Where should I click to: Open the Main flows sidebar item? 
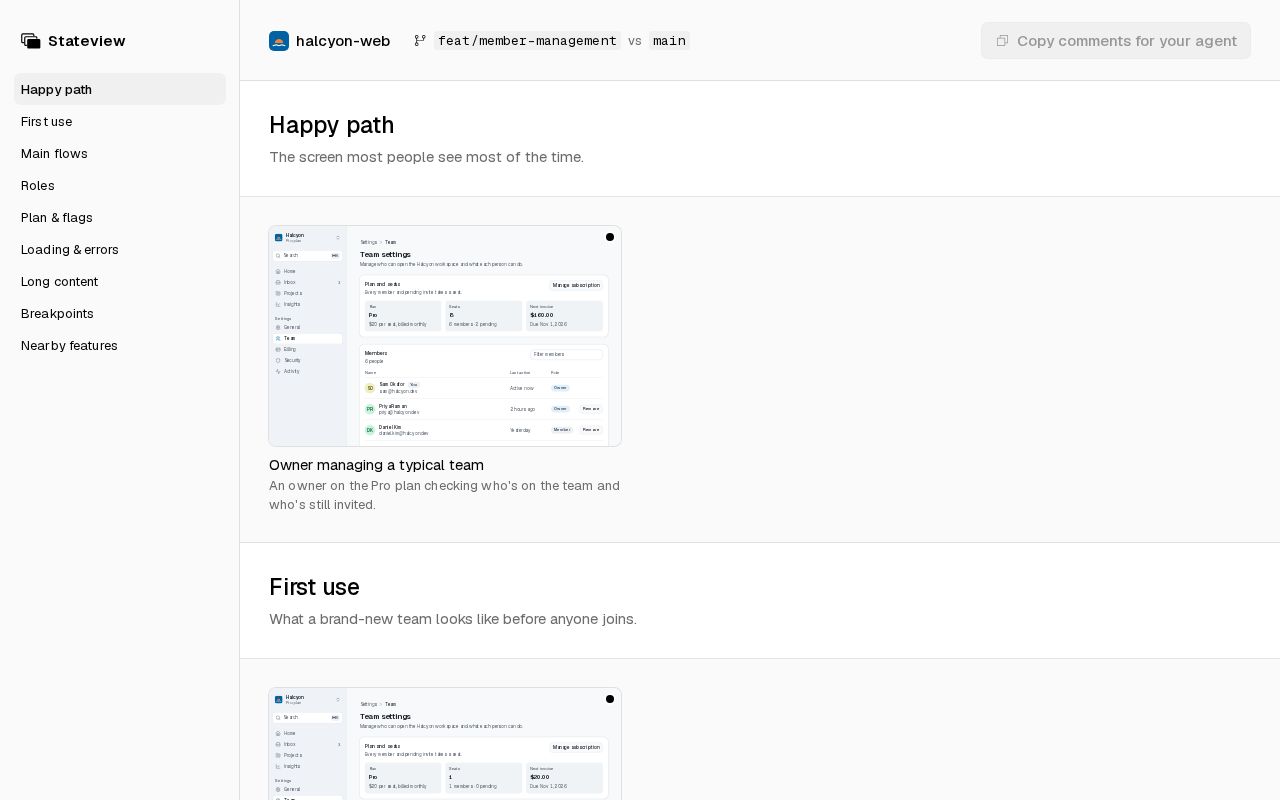coord(120,153)
